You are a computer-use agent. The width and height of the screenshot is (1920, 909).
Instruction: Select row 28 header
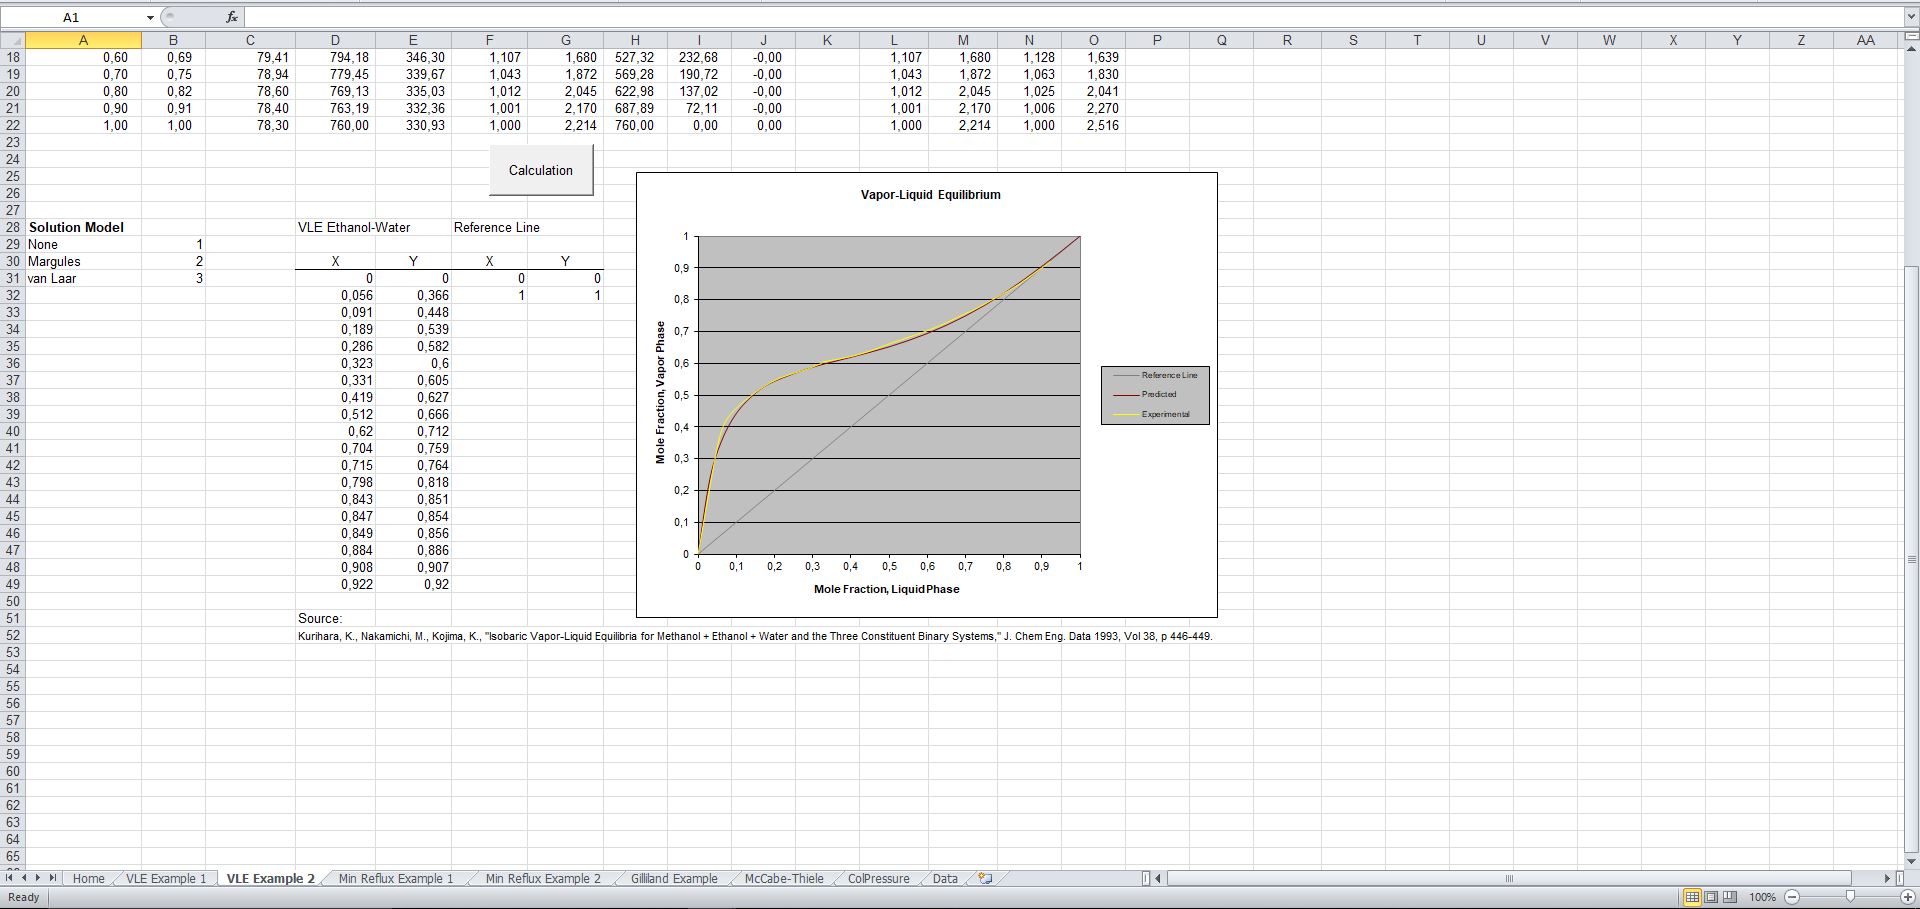pyautogui.click(x=12, y=227)
